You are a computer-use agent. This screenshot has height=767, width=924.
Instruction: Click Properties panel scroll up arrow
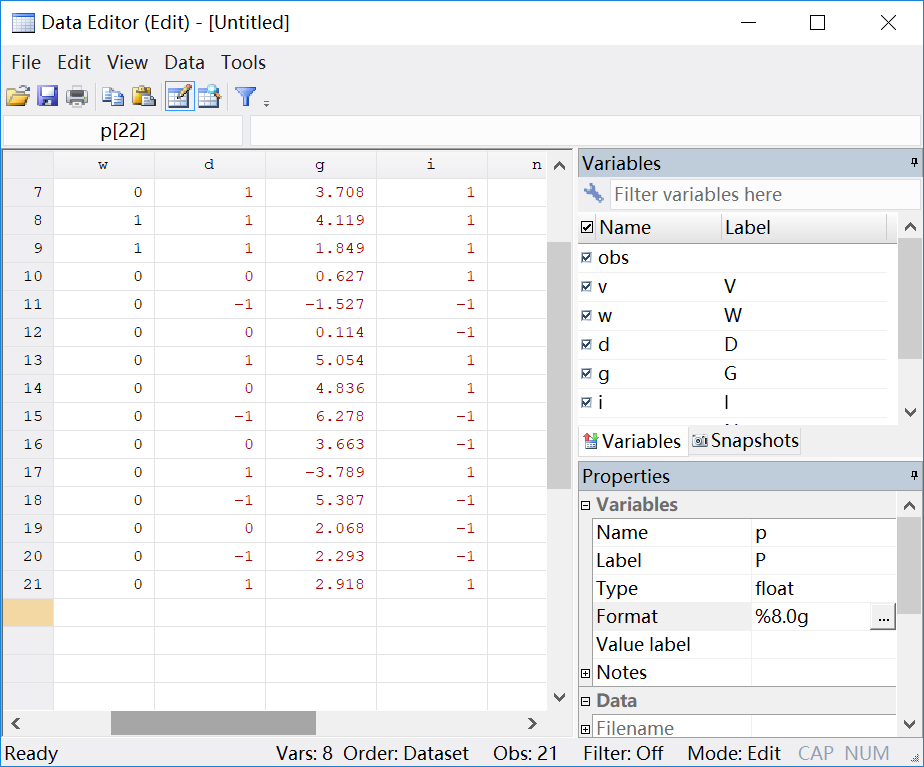tap(910, 505)
